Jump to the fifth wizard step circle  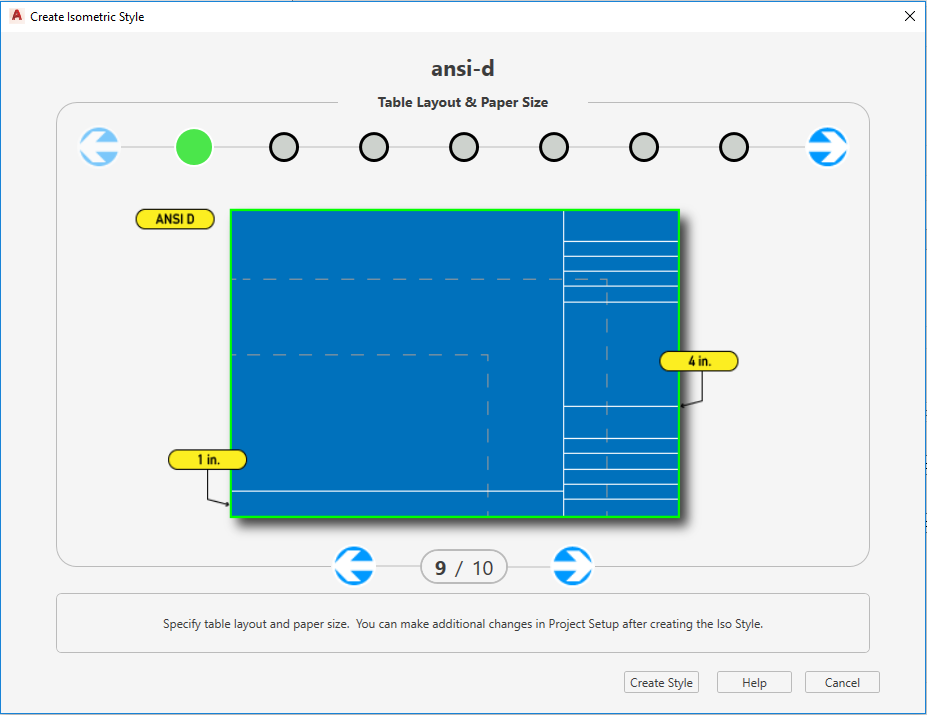(x=554, y=147)
